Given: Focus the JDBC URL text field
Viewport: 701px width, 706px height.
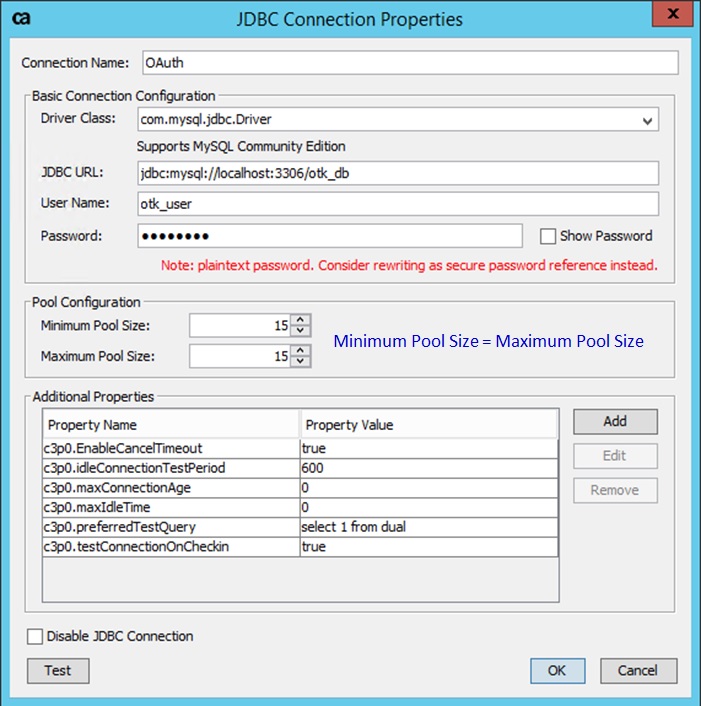Looking at the screenshot, I should 397,173.
